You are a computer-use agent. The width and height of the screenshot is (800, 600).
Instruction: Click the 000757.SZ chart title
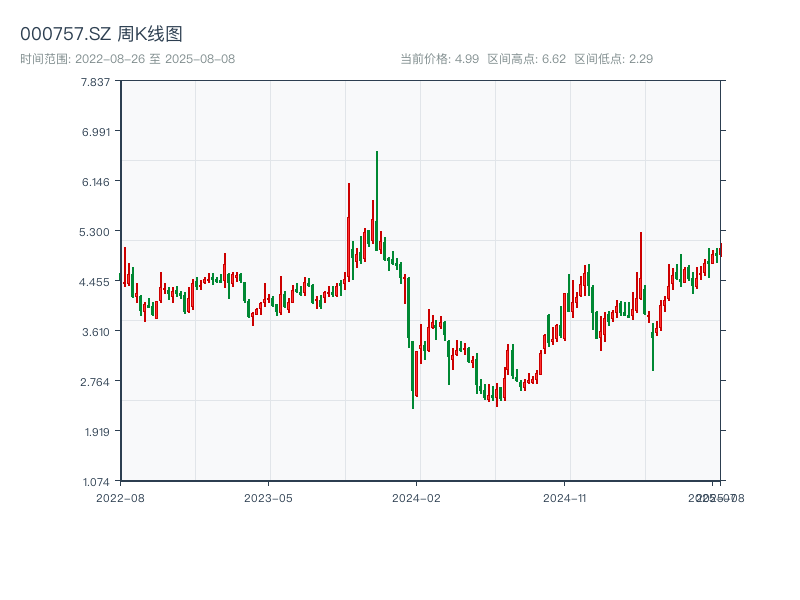tap(102, 35)
